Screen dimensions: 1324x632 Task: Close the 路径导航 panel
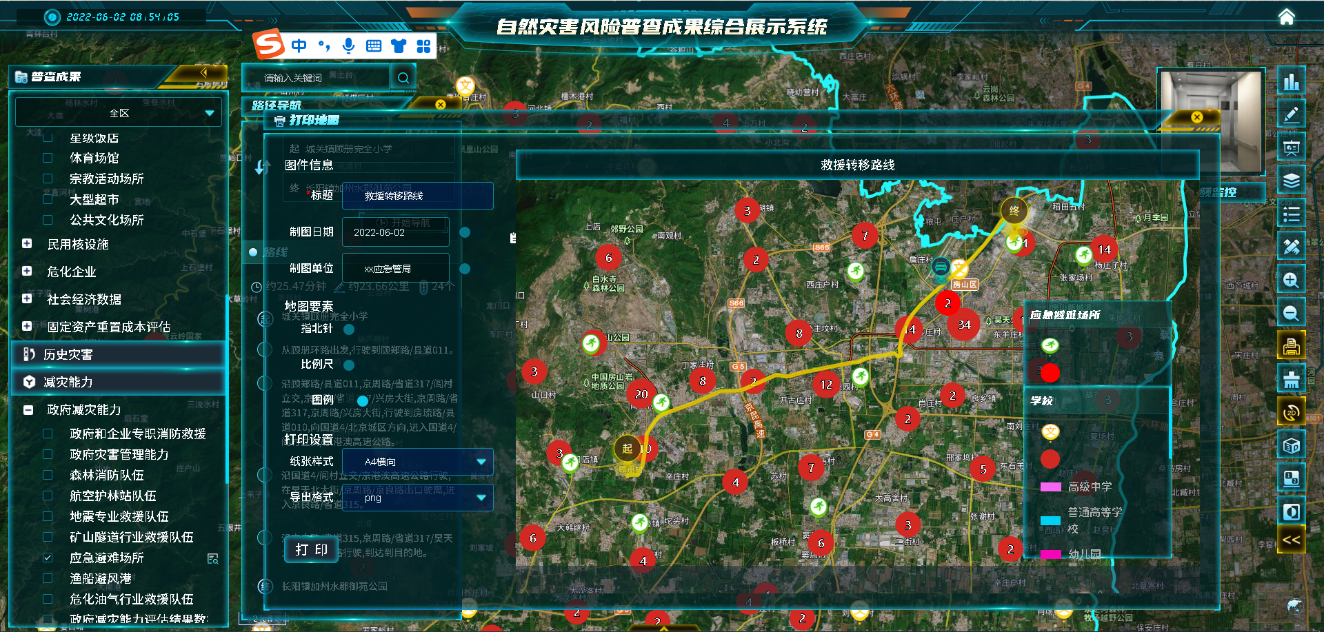tap(440, 104)
